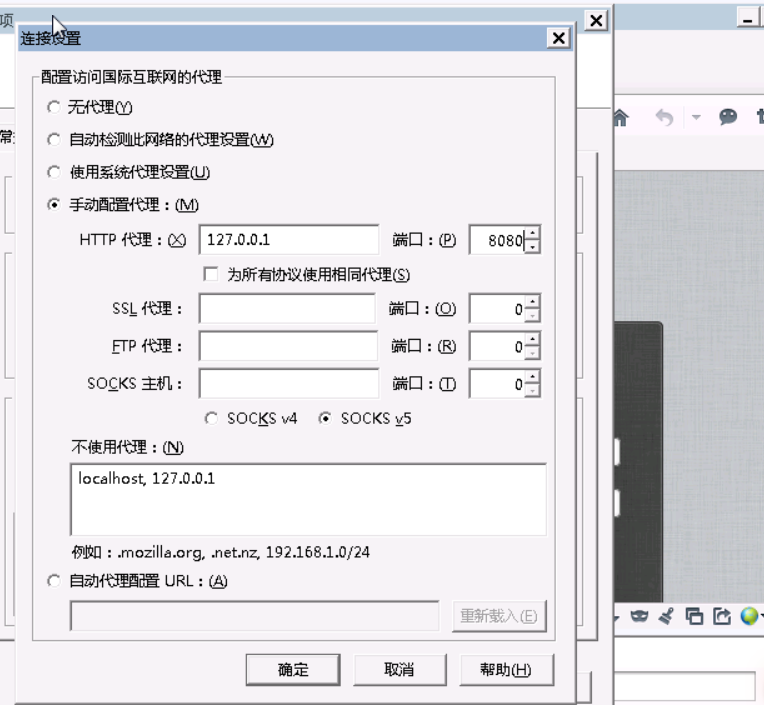764x705 pixels.
Task: Open the small dropdown arrow beside back arrow
Action: coord(696,117)
